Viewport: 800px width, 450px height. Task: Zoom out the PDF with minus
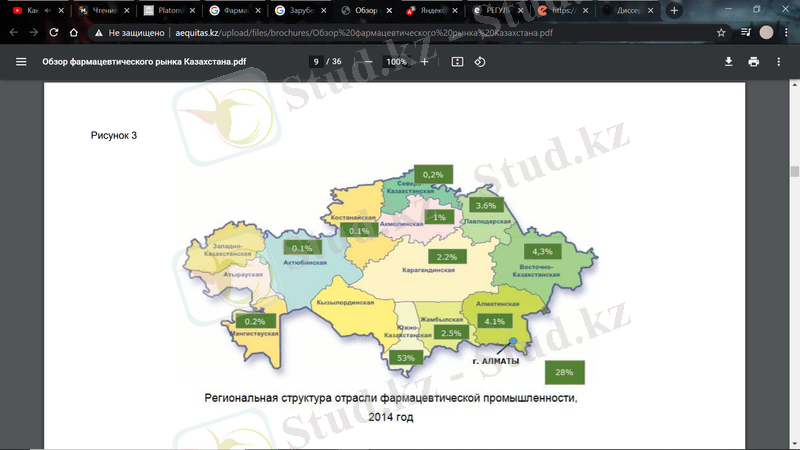click(x=368, y=62)
